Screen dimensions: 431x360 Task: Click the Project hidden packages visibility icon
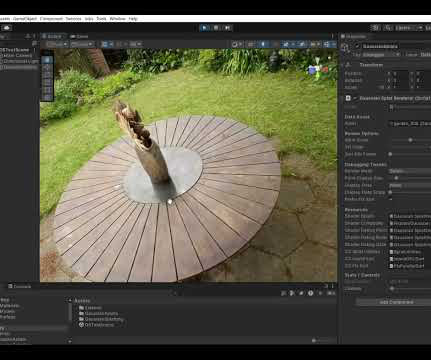coord(331,293)
